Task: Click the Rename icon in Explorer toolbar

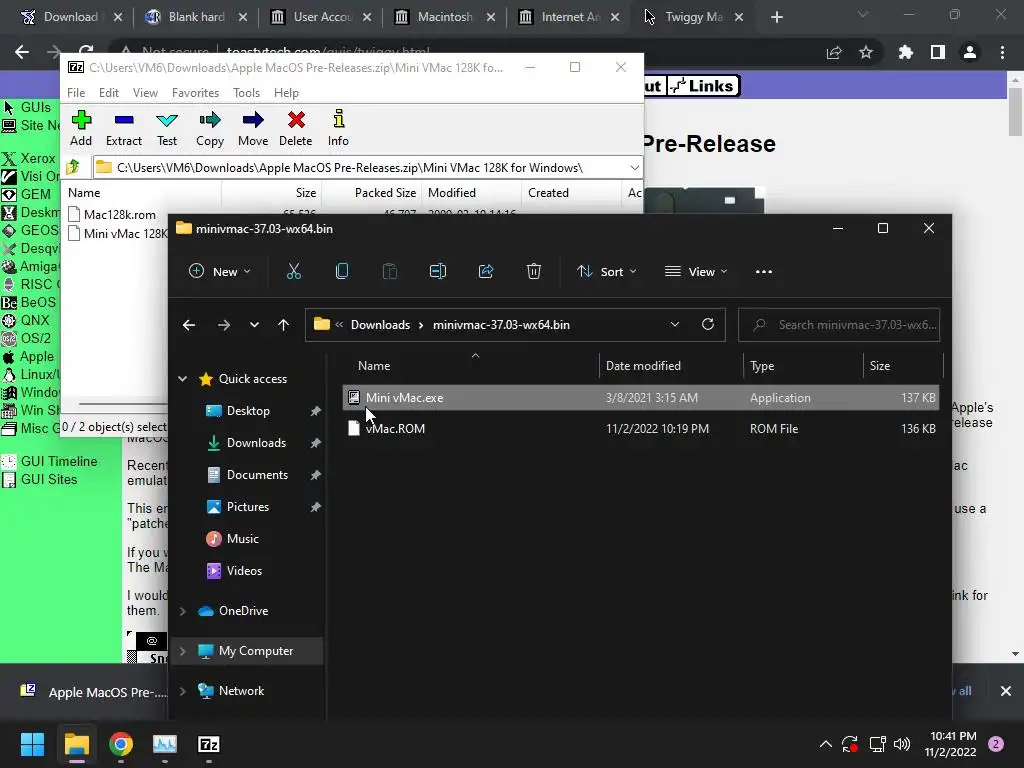Action: (x=438, y=272)
